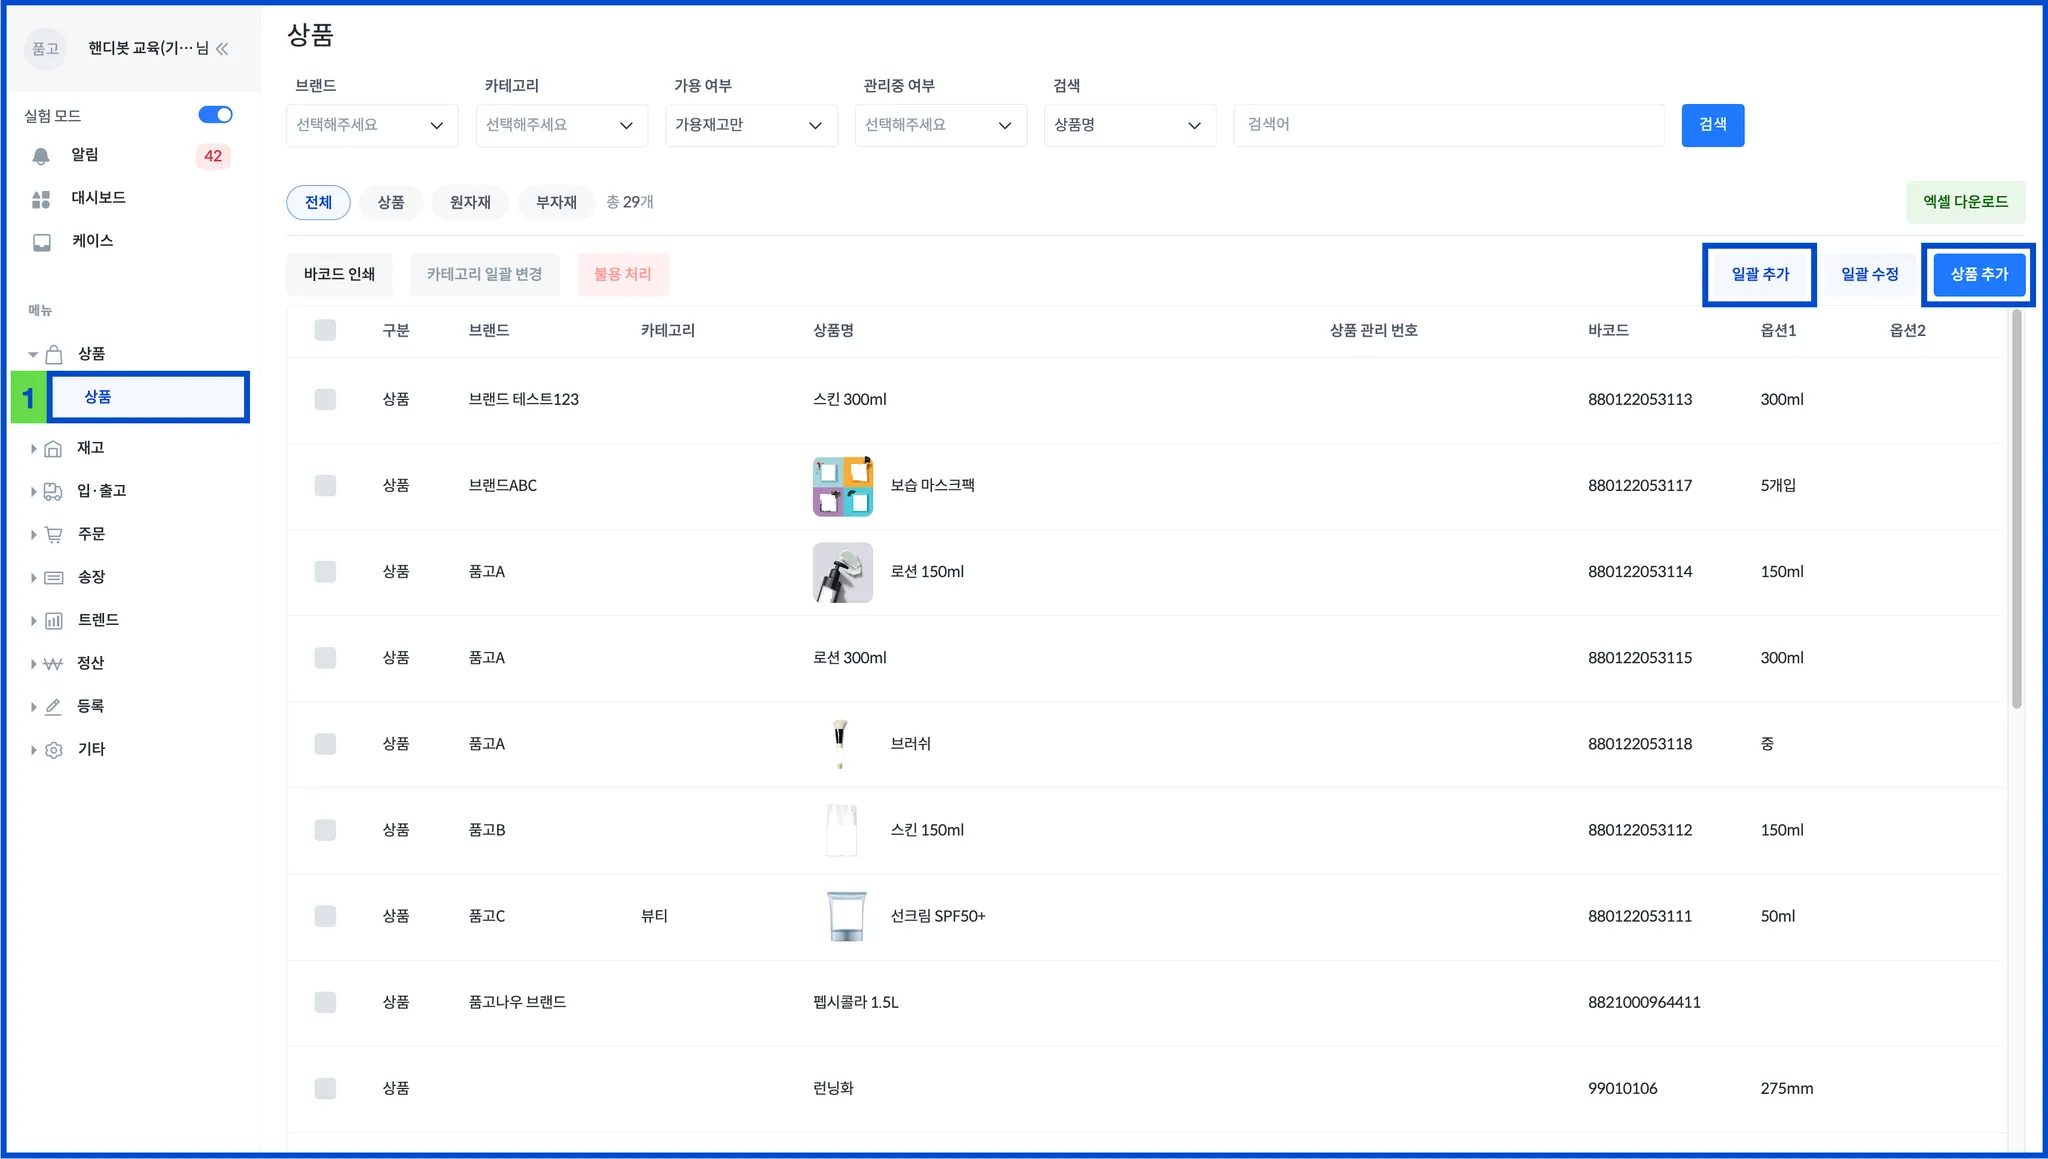Toggle the 실험 모드 switch

[x=215, y=115]
